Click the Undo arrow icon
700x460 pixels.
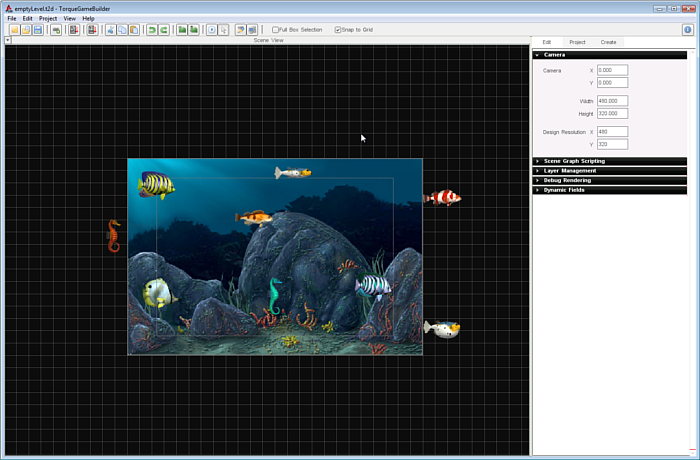(x=152, y=30)
